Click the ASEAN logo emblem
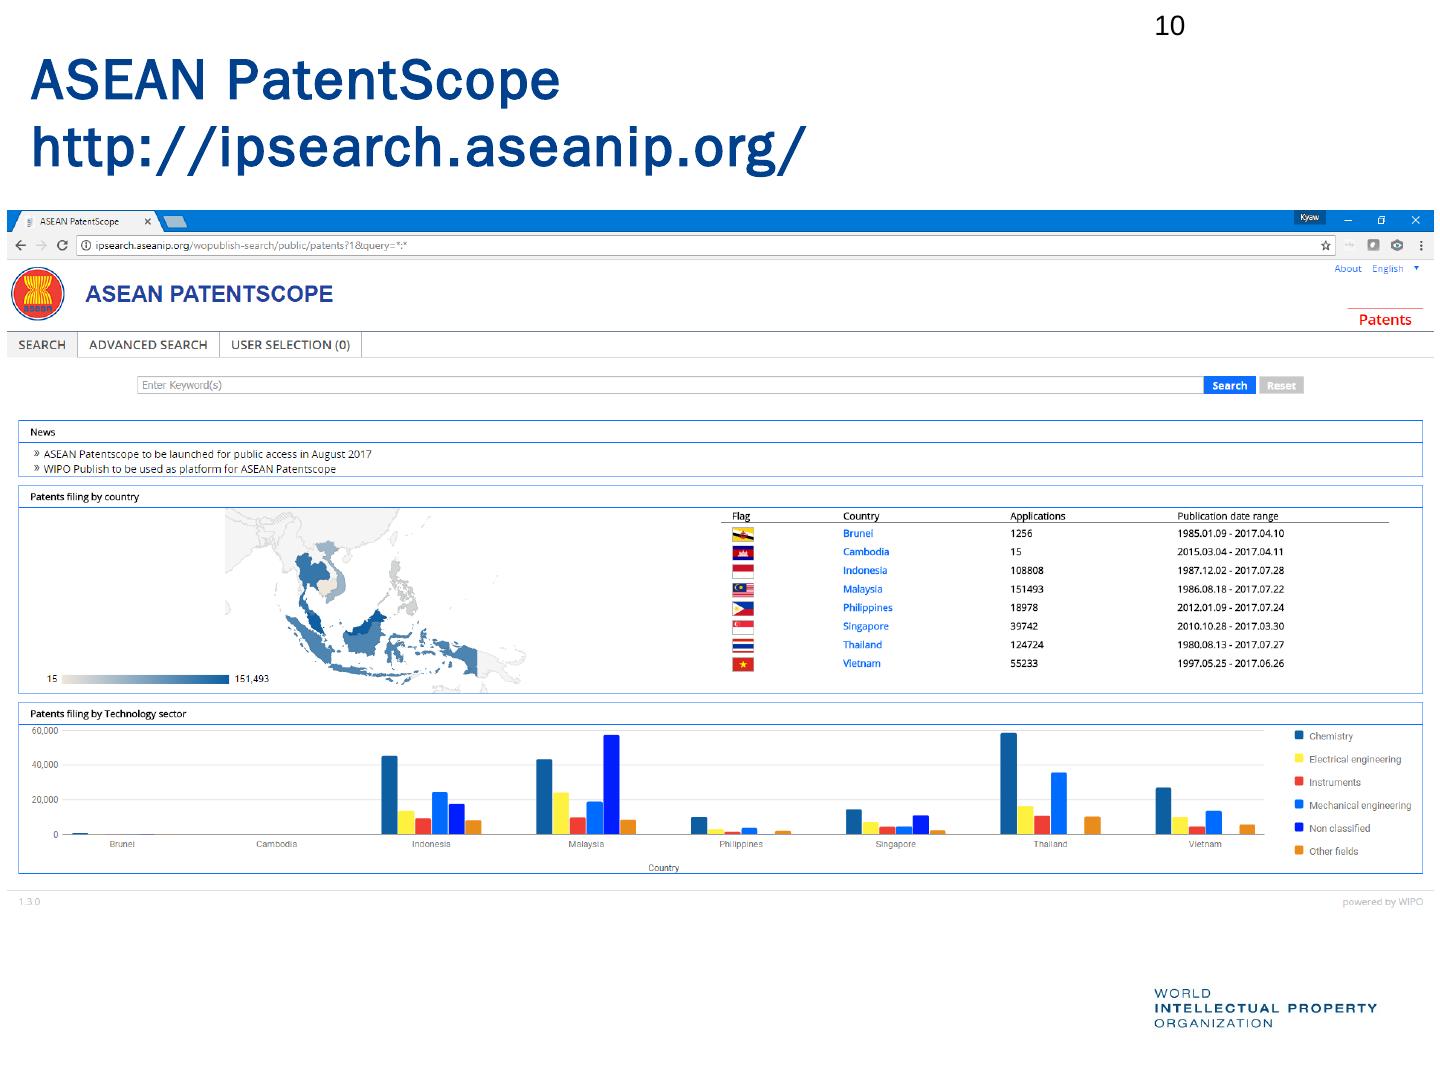The width and height of the screenshot is (1440, 1080). click(37, 294)
